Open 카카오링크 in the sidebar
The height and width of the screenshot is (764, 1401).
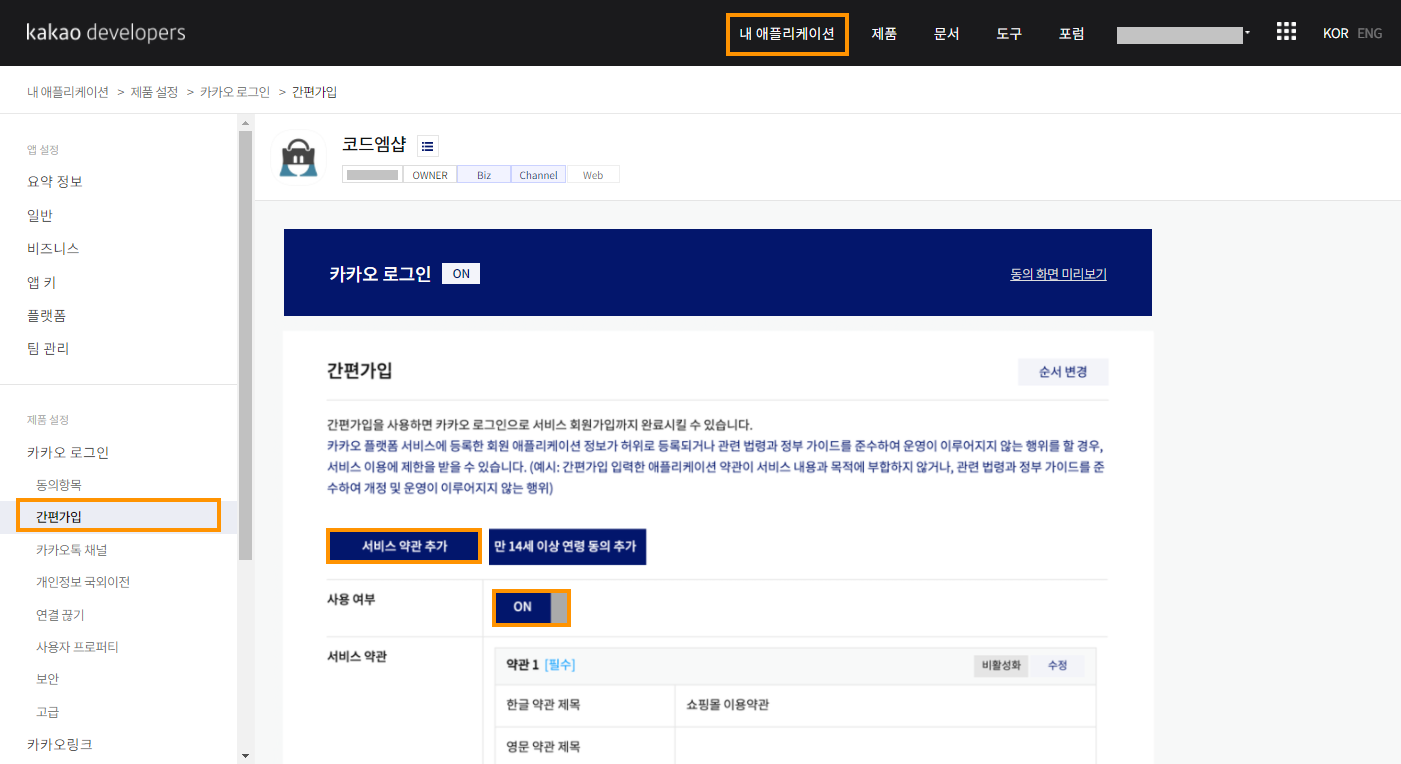tap(60, 744)
